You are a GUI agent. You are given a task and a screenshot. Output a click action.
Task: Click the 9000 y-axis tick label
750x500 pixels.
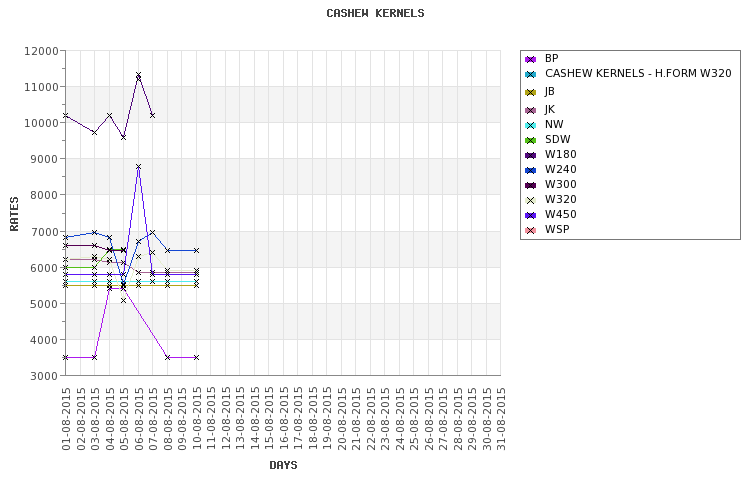pos(44,159)
